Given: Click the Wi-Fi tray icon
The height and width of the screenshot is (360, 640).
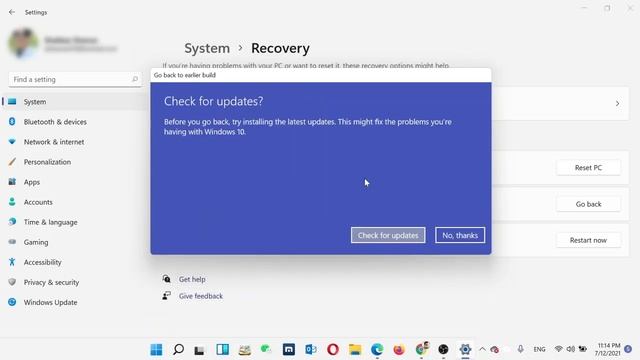Looking at the screenshot, I should click(x=558, y=349).
